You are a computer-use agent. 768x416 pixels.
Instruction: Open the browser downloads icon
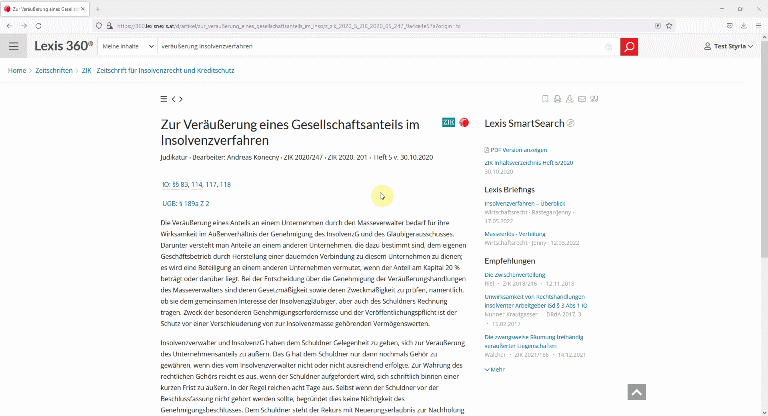[x=744, y=25]
